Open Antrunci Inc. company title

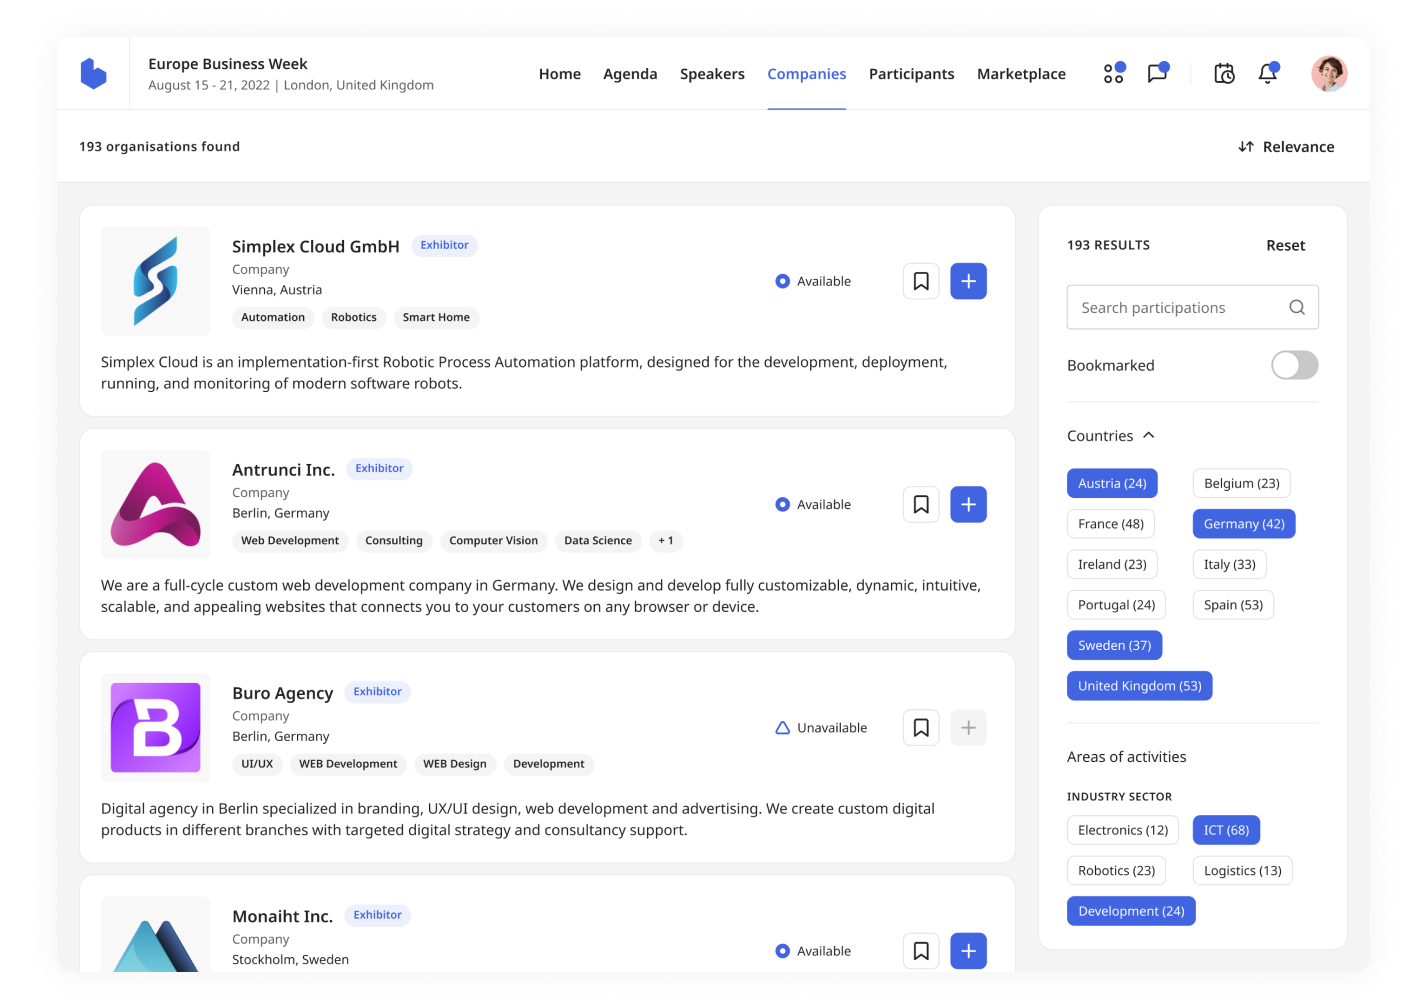point(283,469)
